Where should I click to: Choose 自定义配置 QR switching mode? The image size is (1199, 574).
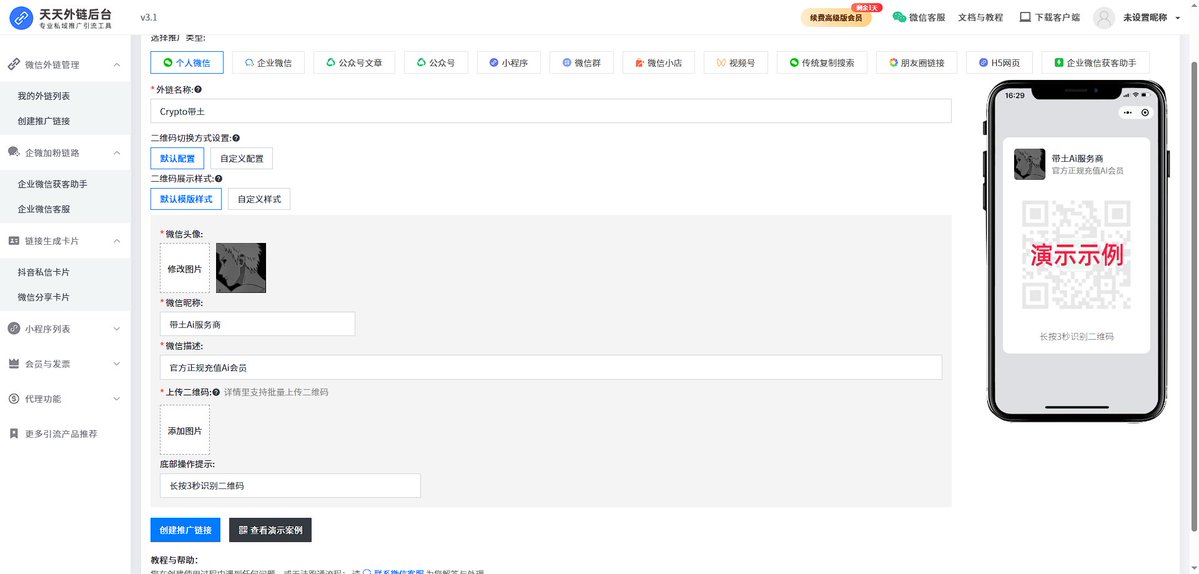[x=242, y=159]
